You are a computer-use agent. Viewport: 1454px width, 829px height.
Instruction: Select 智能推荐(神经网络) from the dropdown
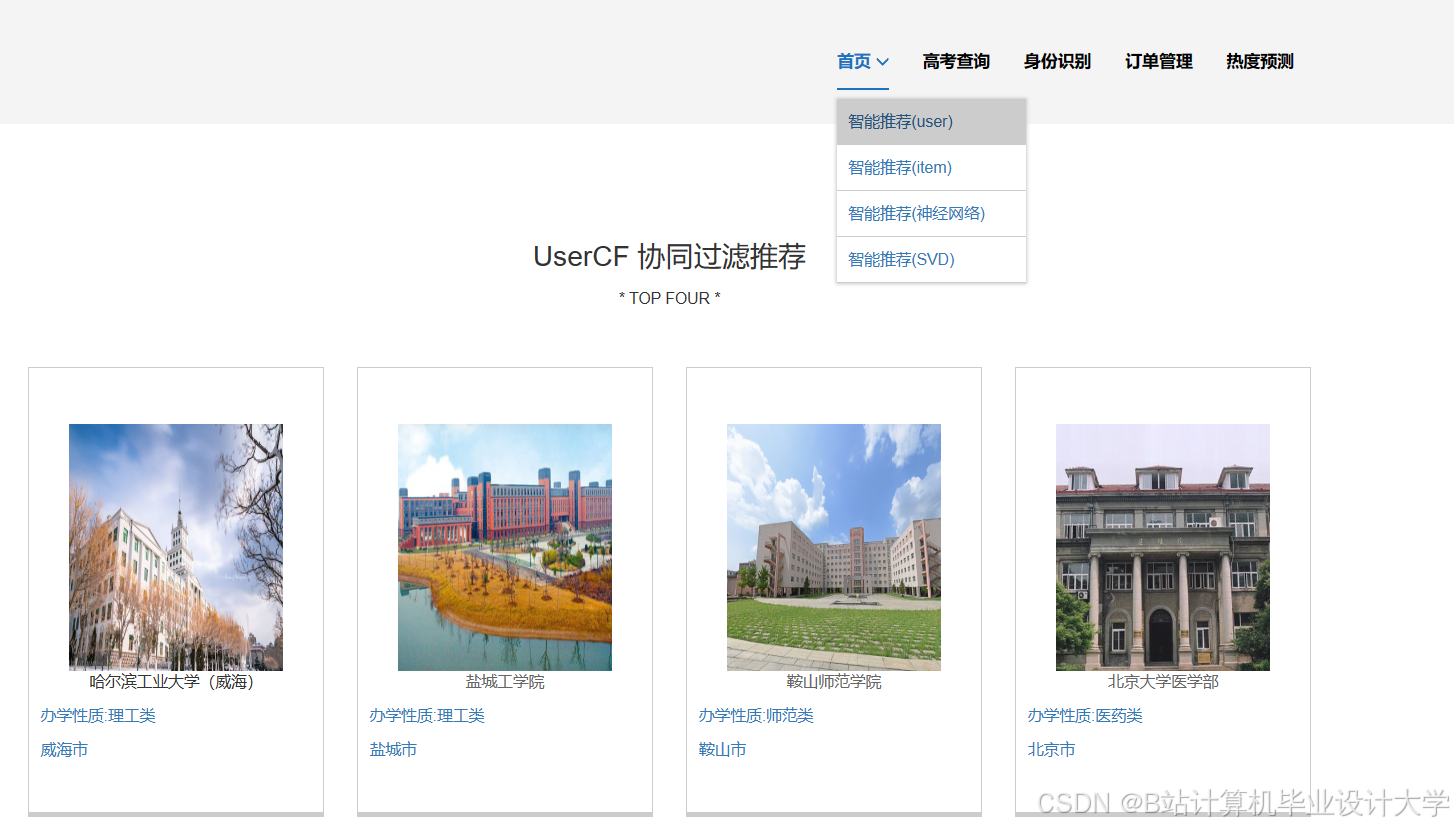tap(916, 213)
